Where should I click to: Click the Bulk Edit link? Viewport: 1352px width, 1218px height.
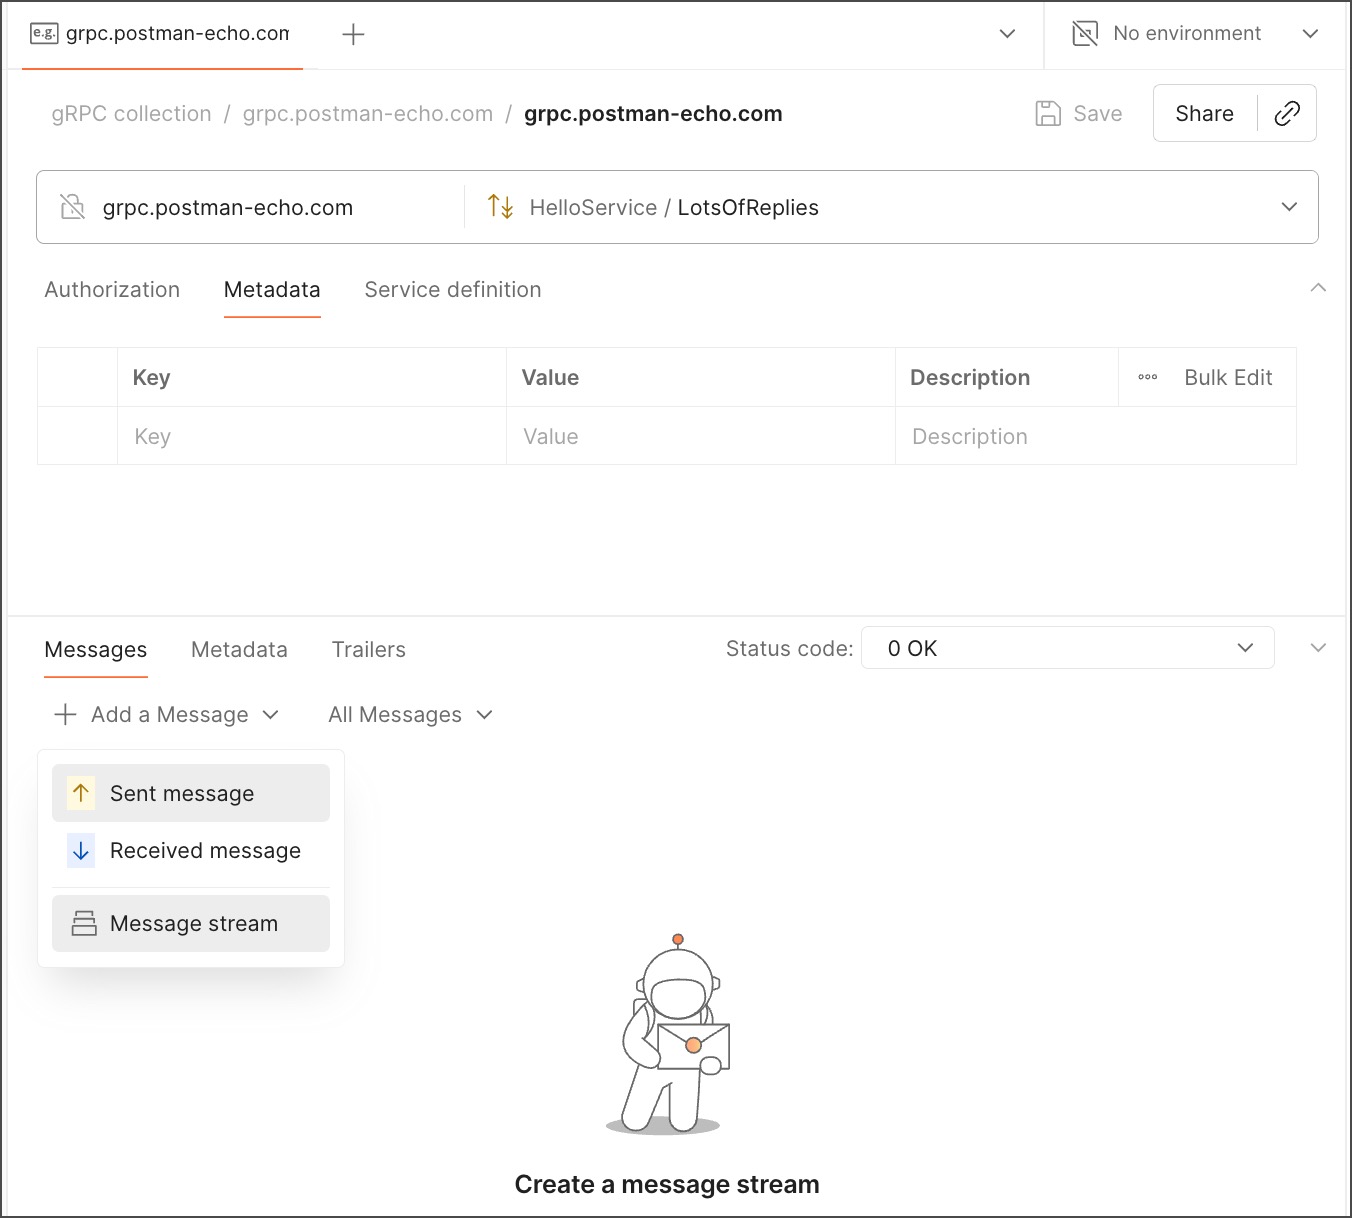coord(1227,378)
